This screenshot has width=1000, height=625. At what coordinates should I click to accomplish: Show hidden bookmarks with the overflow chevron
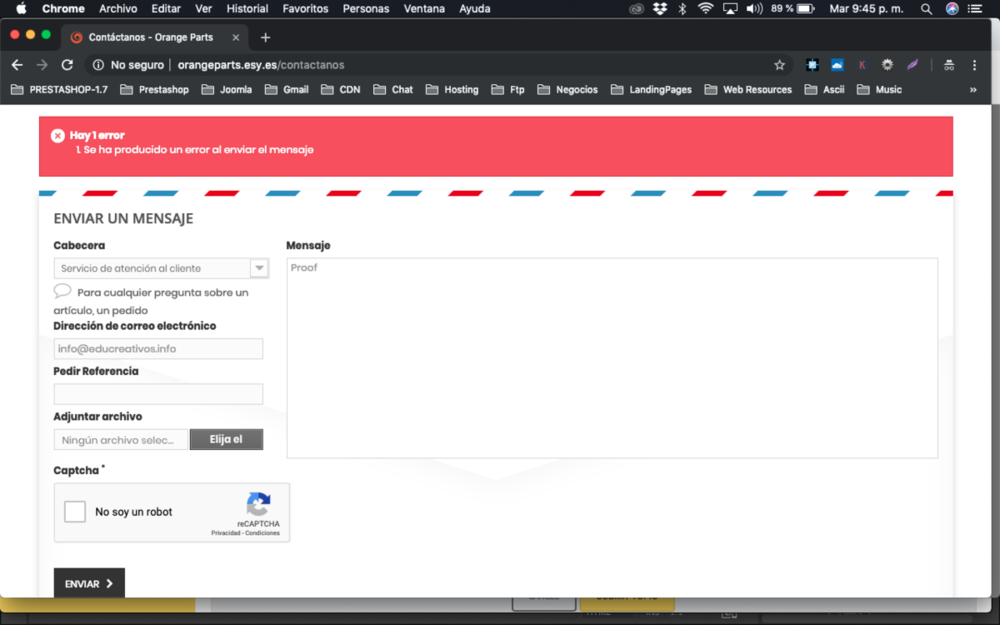coord(973,90)
